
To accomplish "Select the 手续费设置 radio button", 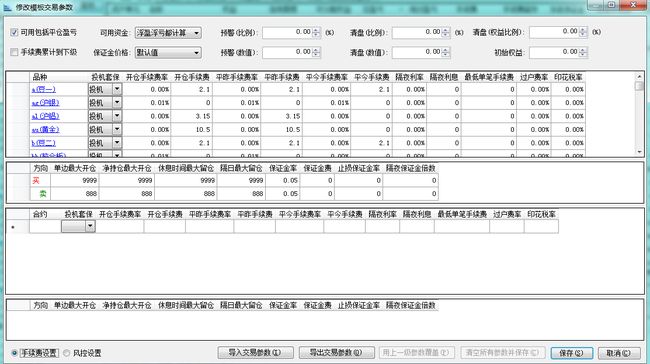I will tap(15, 353).
